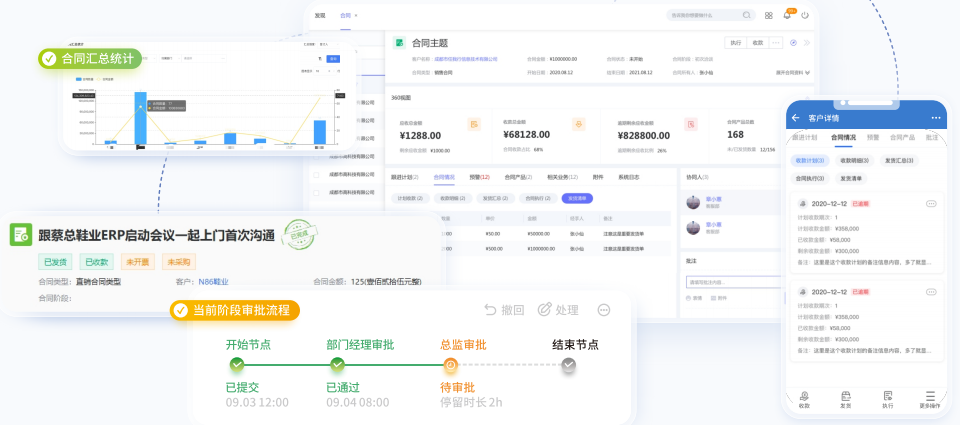Click the magnifier icon in the search box
The image size is (960, 425).
747,15
